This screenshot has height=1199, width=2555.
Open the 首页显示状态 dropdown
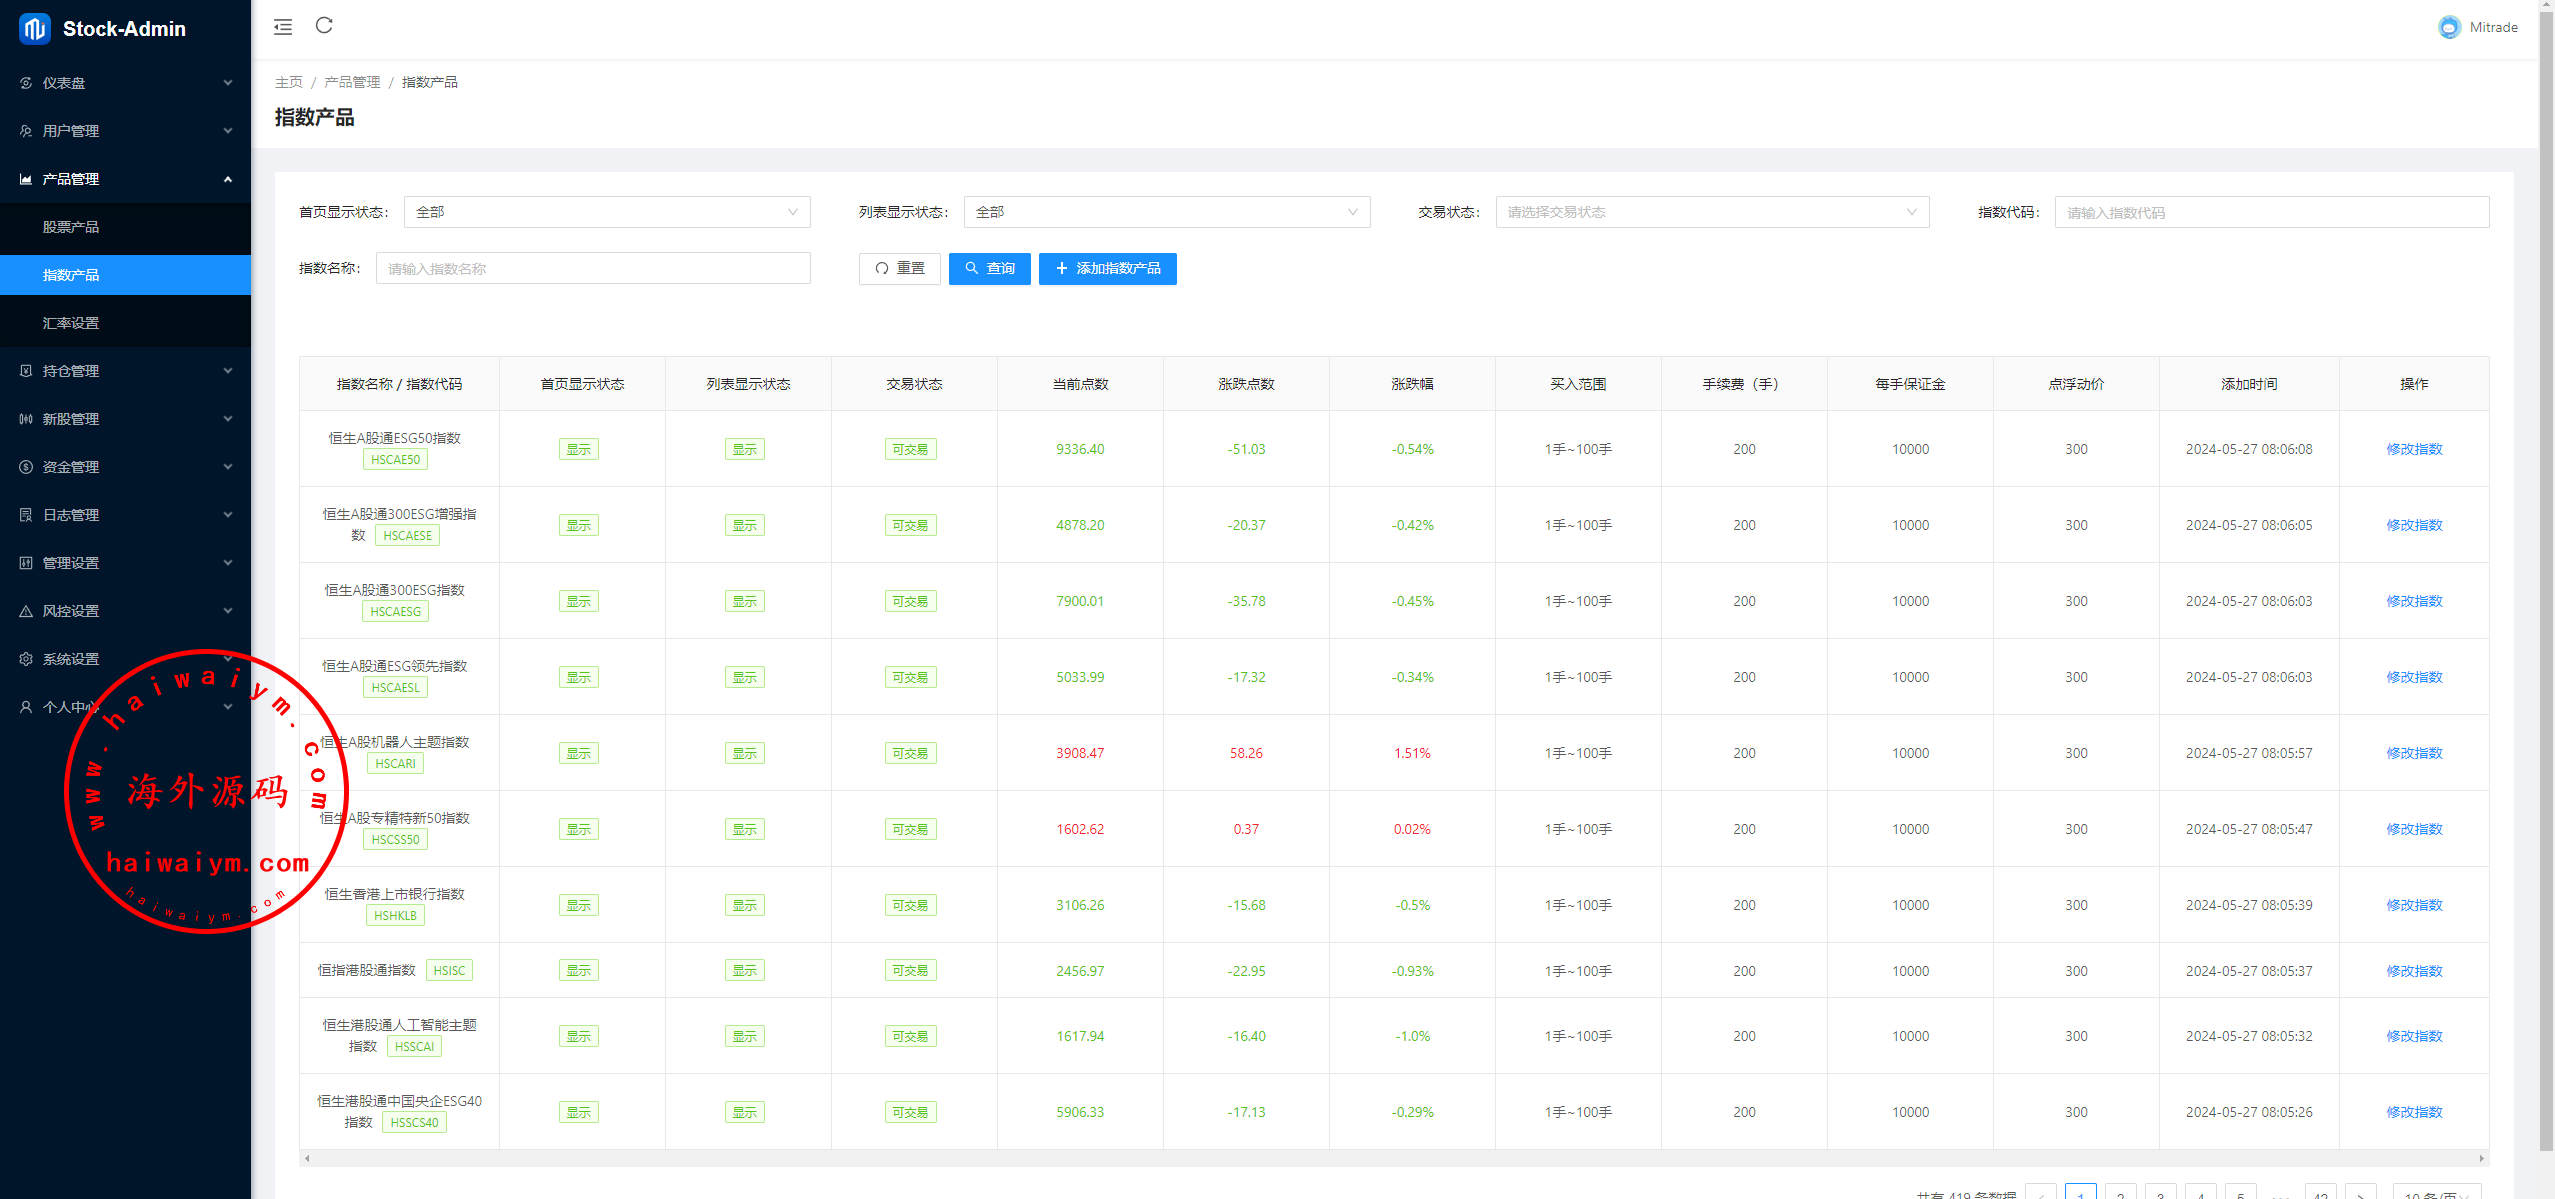click(x=606, y=212)
